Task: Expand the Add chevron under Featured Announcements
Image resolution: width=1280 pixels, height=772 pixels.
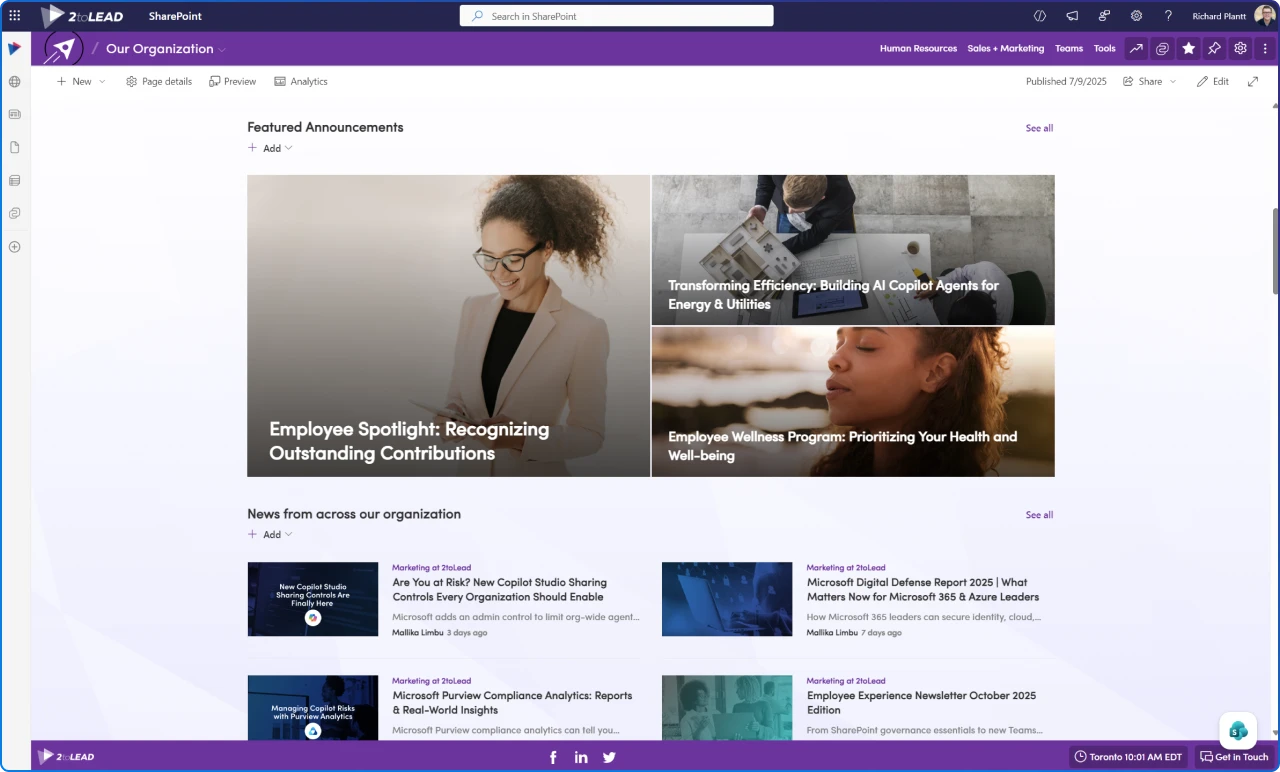Action: click(x=288, y=148)
